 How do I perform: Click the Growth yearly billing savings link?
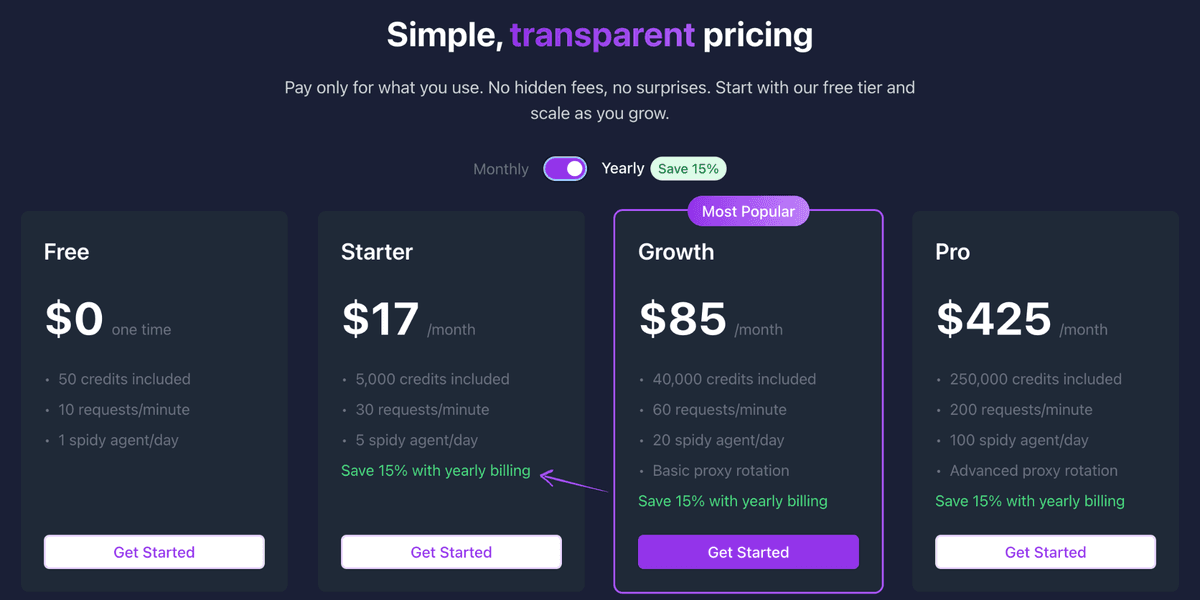point(733,500)
